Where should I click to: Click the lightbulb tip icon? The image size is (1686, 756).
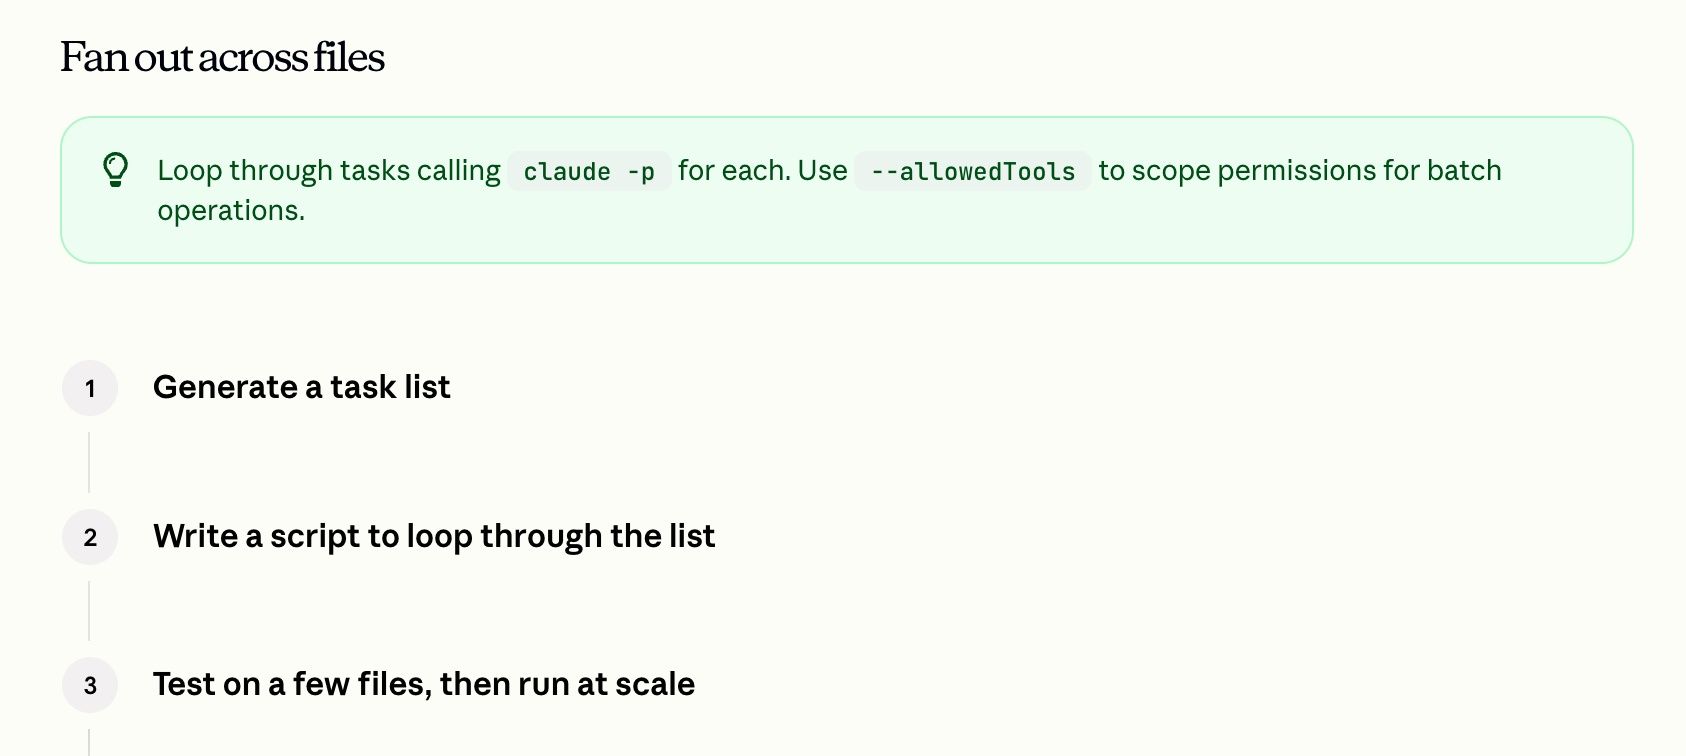pos(116,170)
